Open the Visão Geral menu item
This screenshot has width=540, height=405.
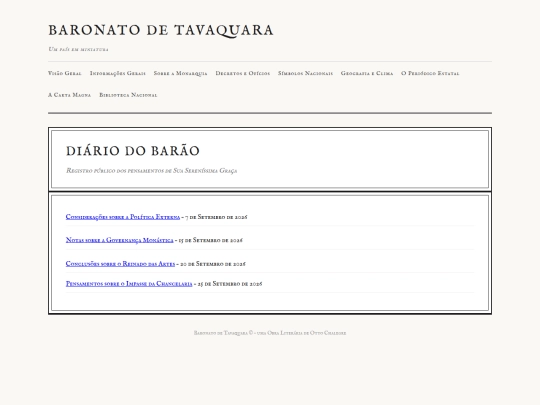click(x=65, y=73)
